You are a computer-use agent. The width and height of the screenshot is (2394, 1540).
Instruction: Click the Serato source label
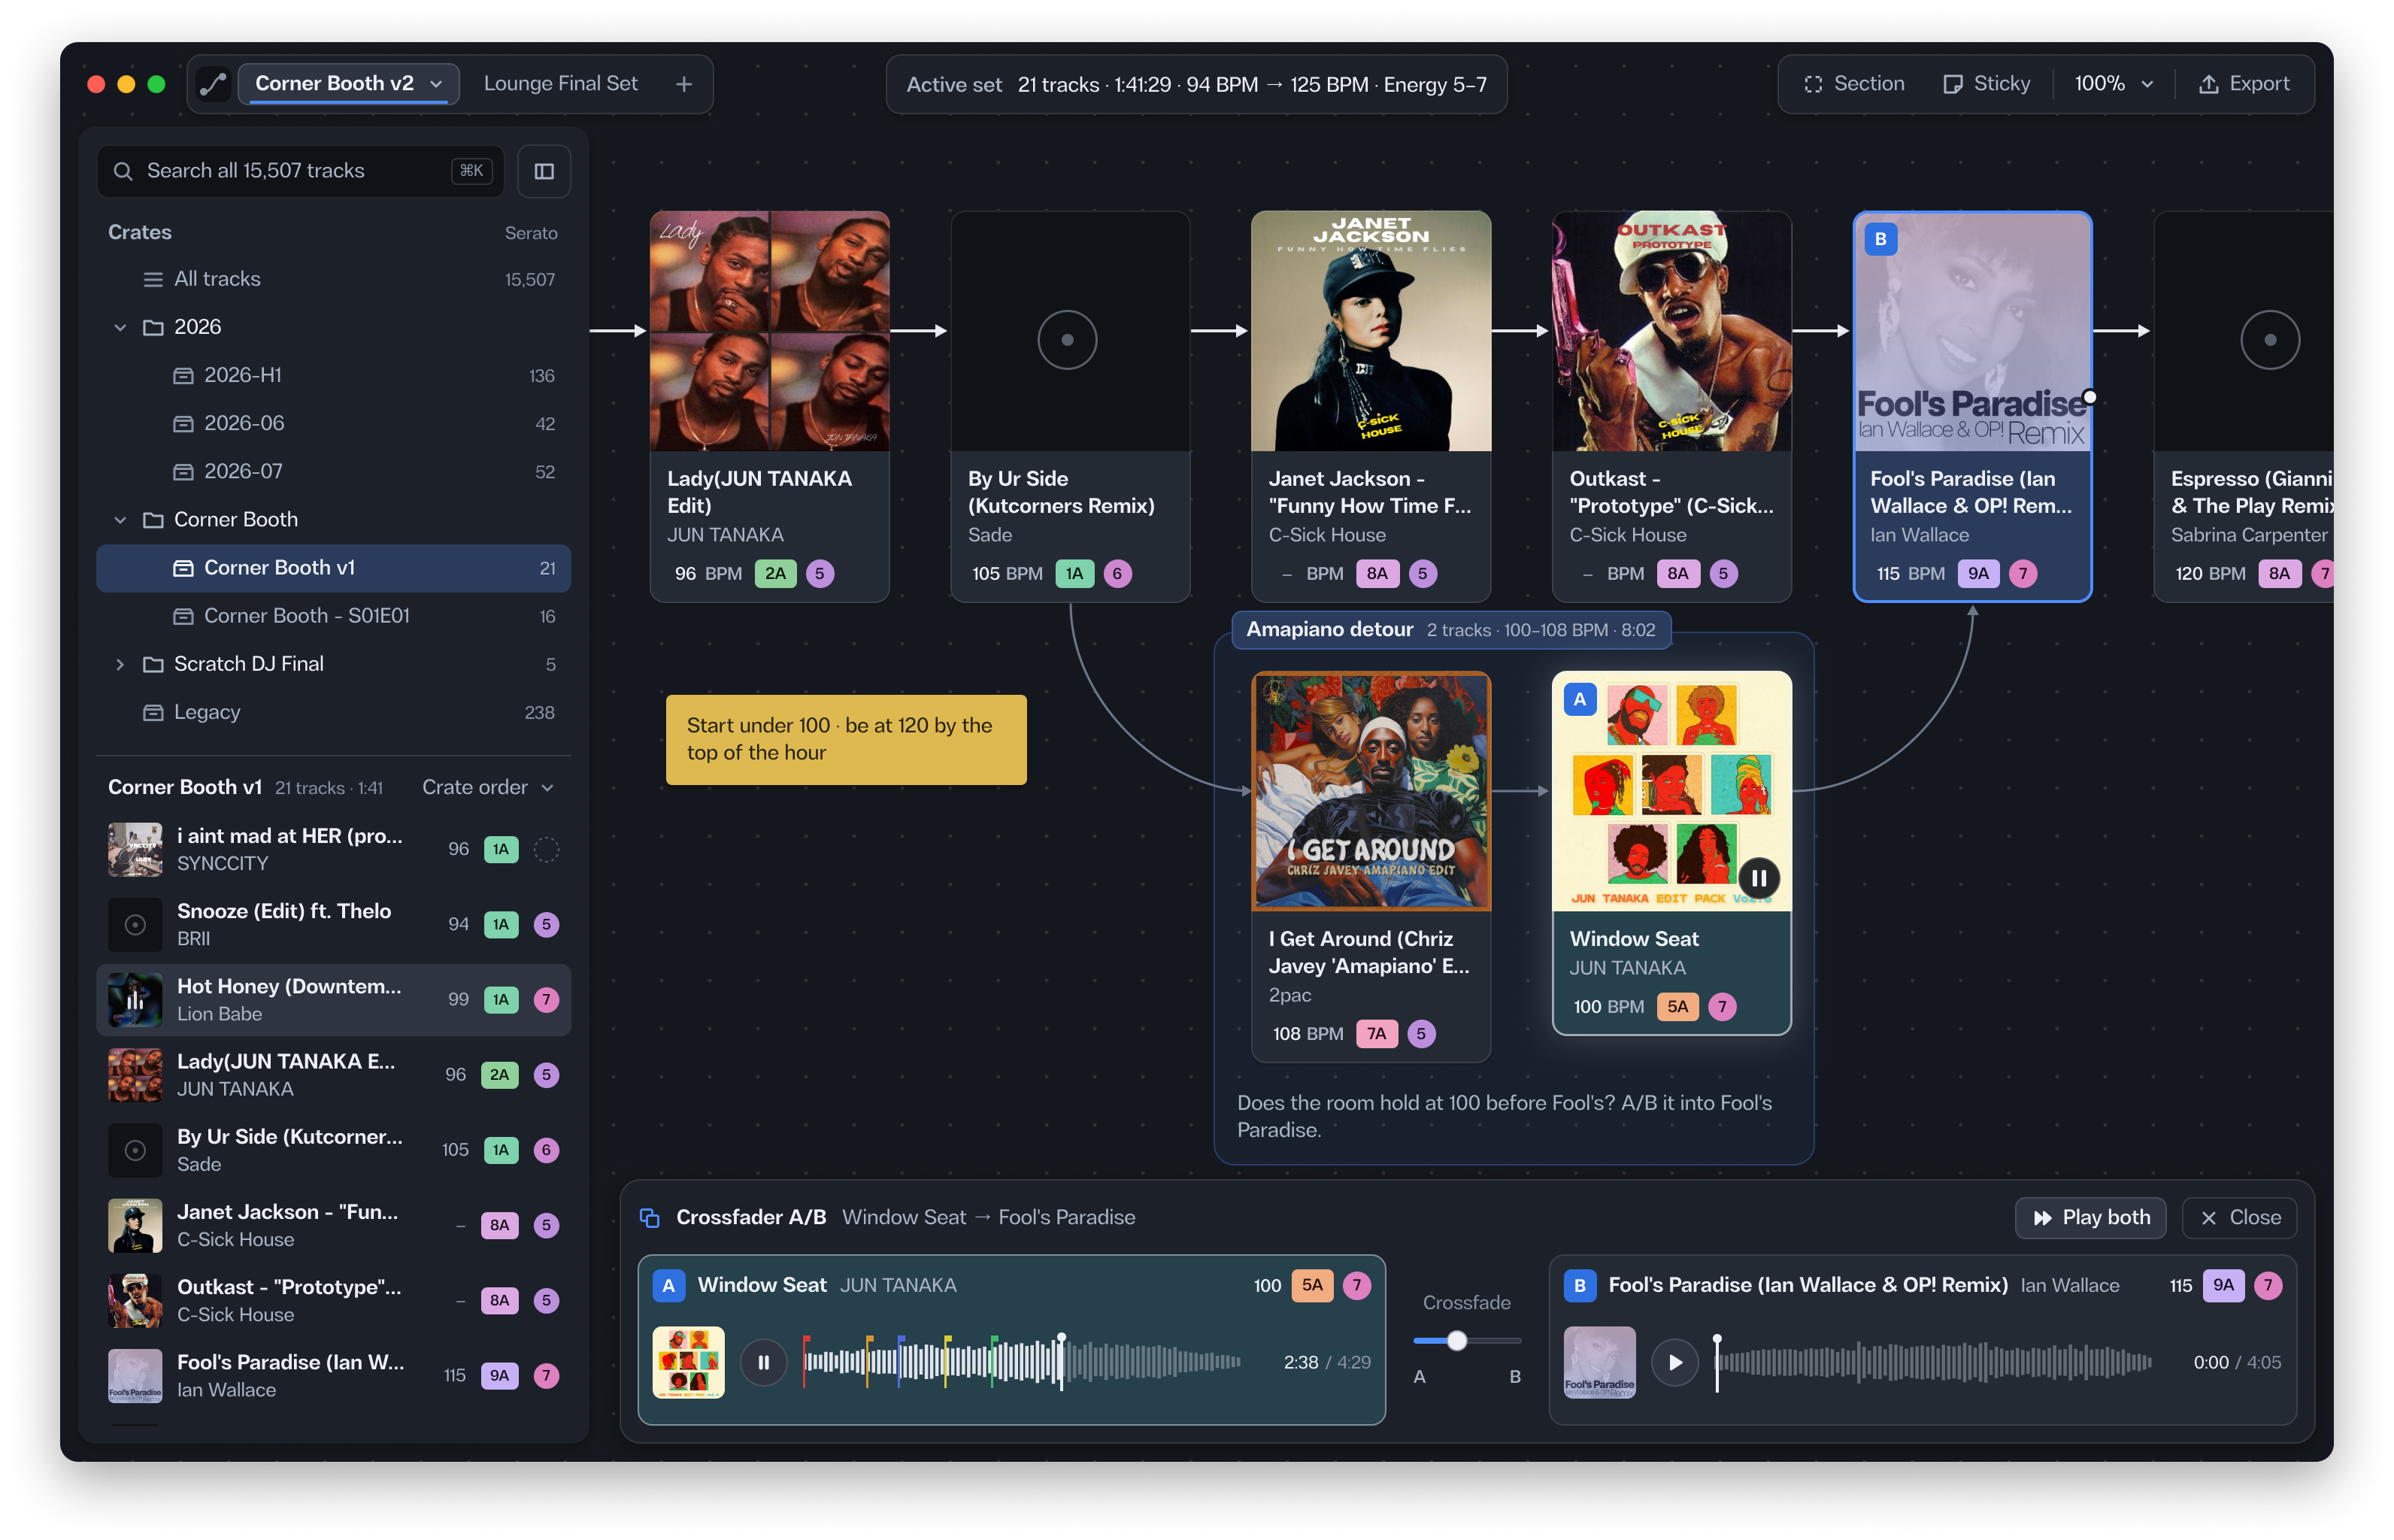(530, 233)
